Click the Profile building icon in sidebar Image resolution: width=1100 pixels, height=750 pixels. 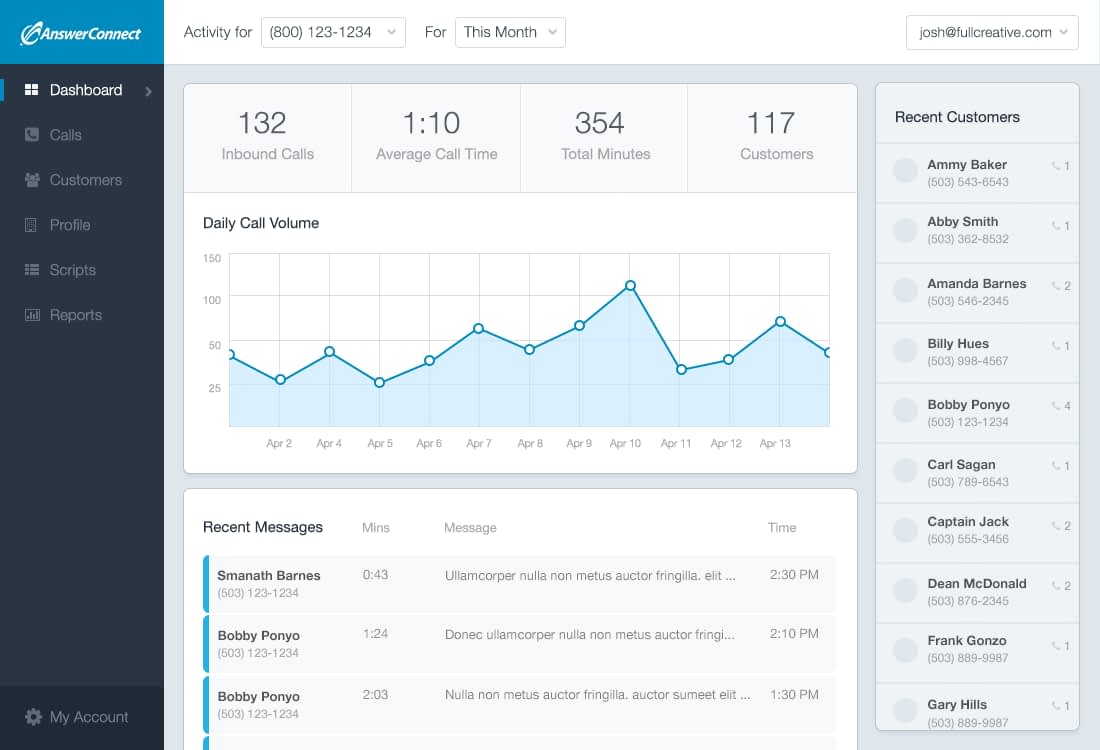(x=31, y=225)
